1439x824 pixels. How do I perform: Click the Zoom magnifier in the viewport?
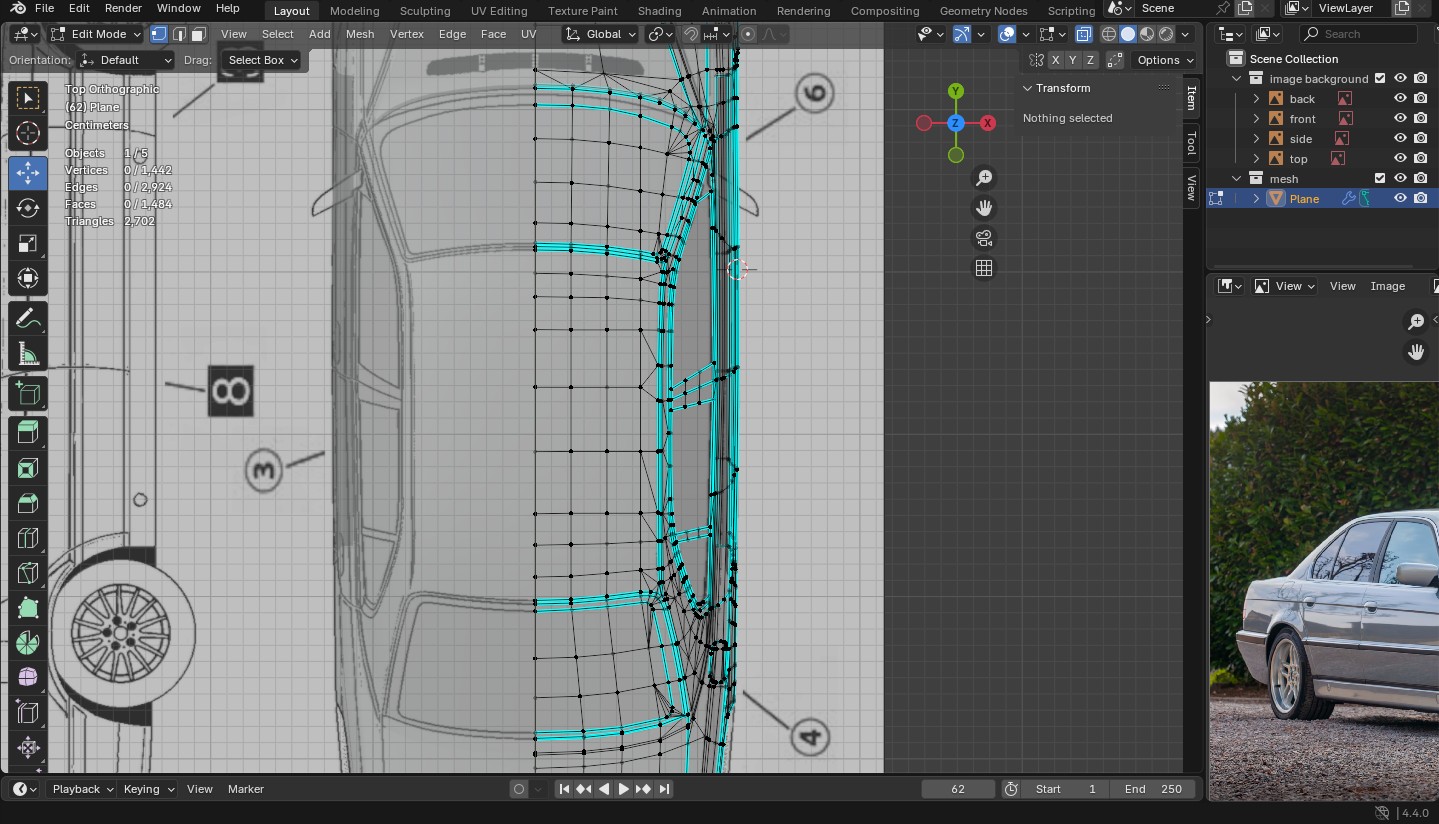(x=984, y=178)
